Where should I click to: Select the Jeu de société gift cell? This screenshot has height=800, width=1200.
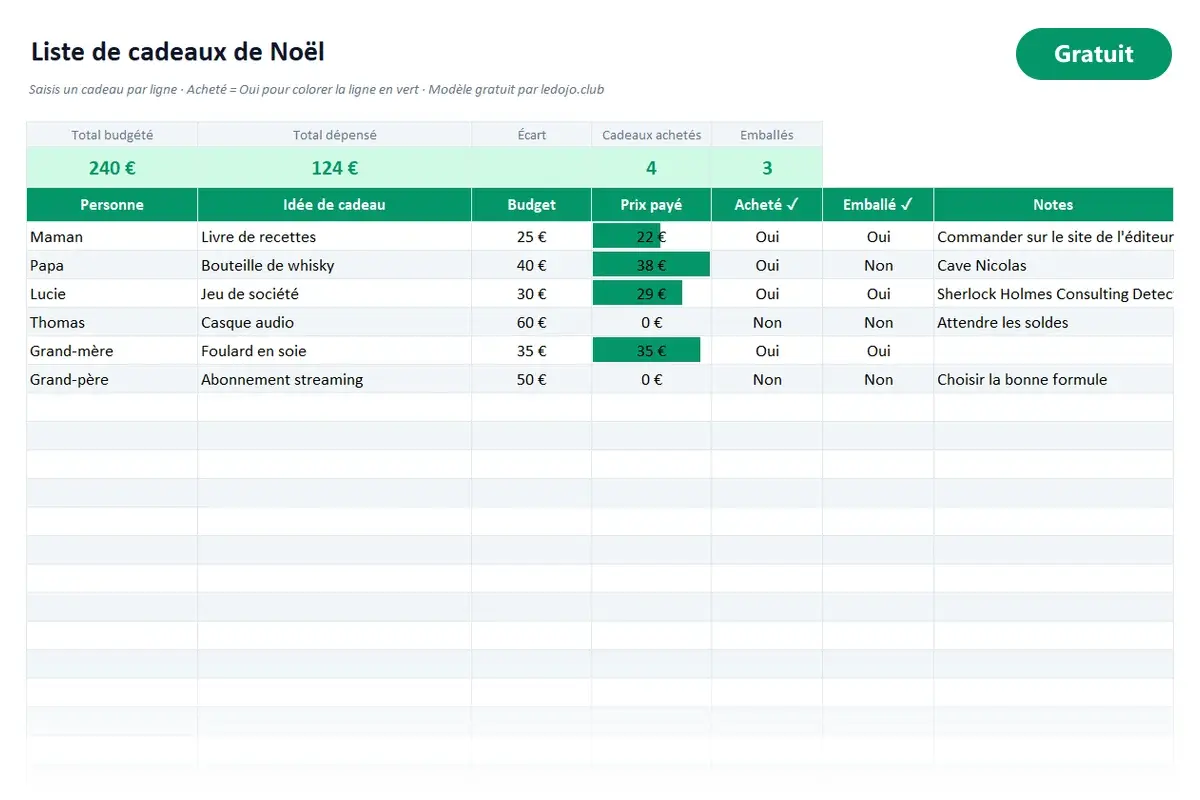(334, 294)
